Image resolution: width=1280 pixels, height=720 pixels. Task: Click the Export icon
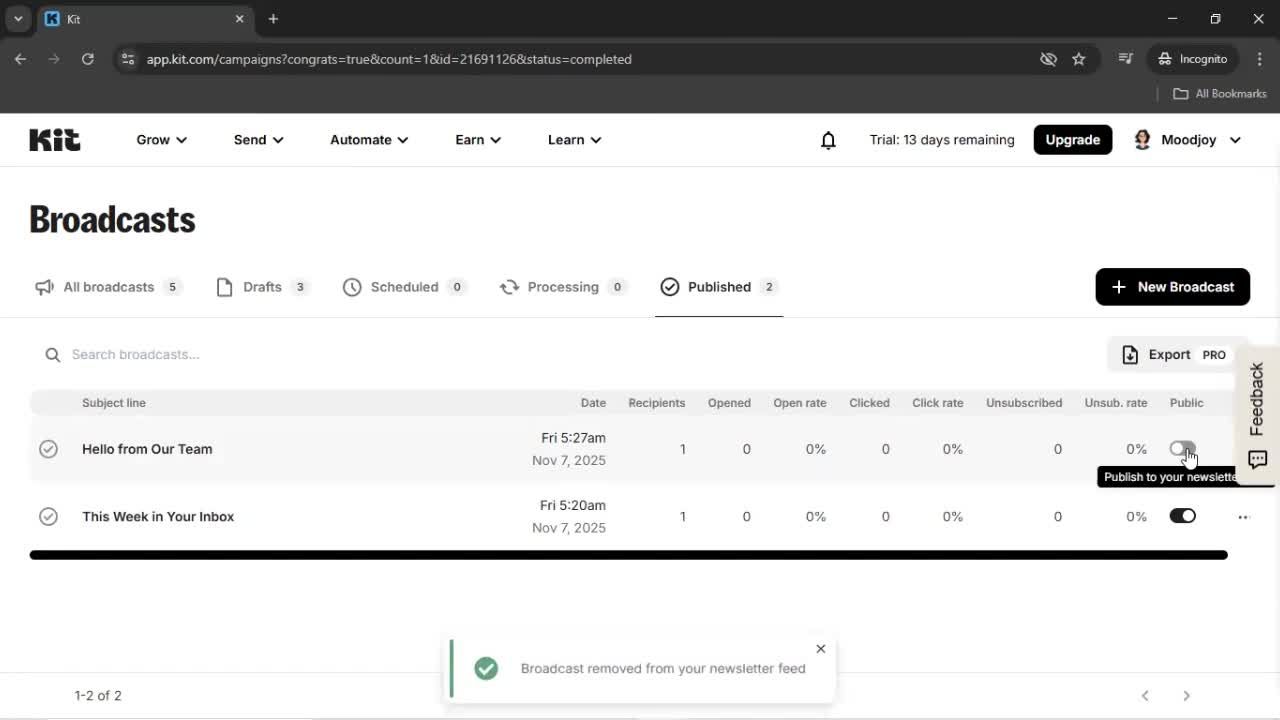1130,354
